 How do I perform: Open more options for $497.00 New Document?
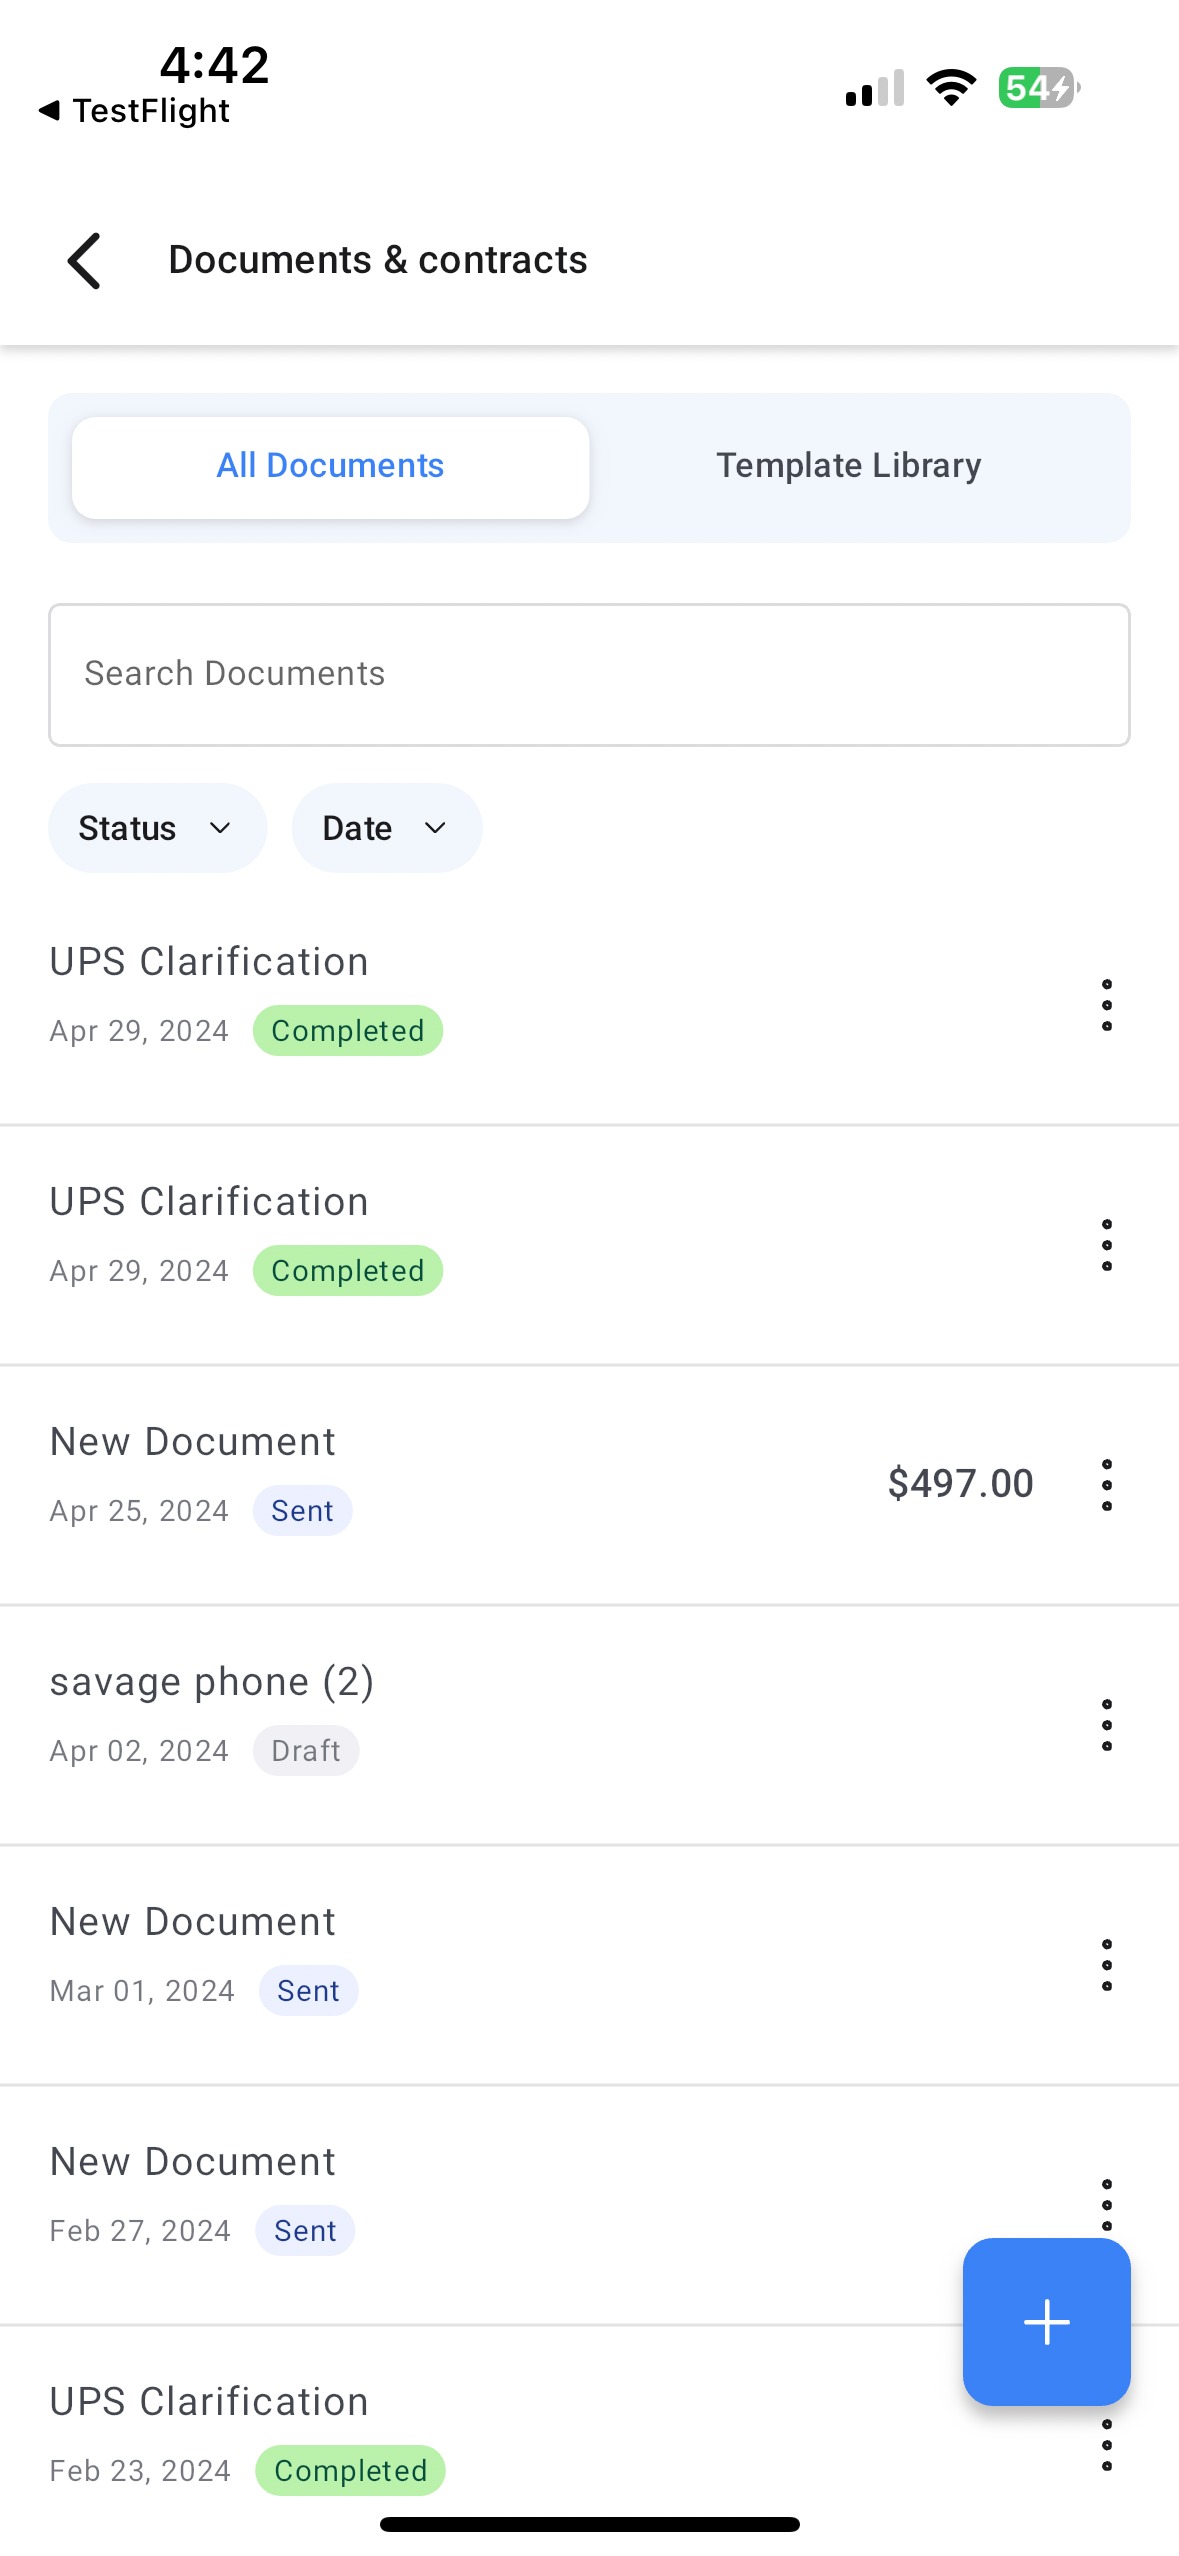(1106, 1485)
